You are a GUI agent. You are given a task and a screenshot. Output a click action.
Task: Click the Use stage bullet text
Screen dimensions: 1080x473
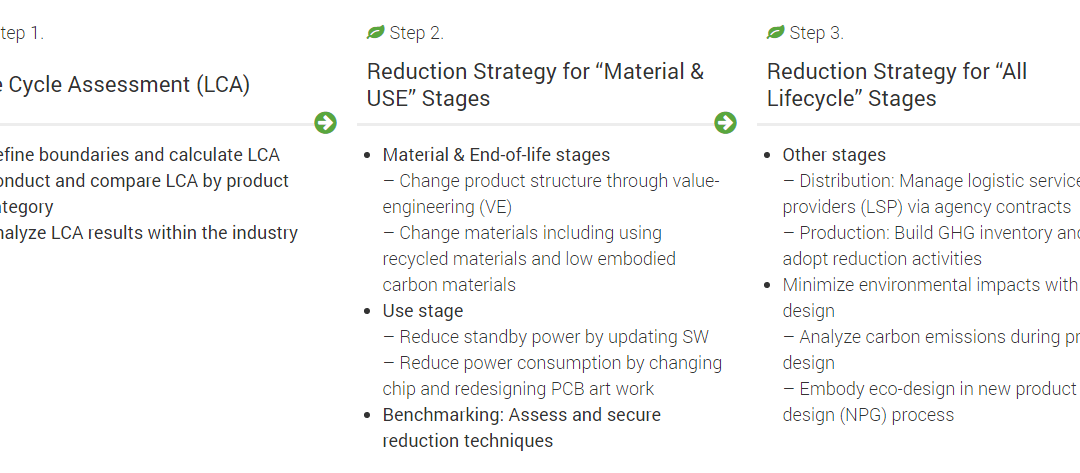click(423, 311)
